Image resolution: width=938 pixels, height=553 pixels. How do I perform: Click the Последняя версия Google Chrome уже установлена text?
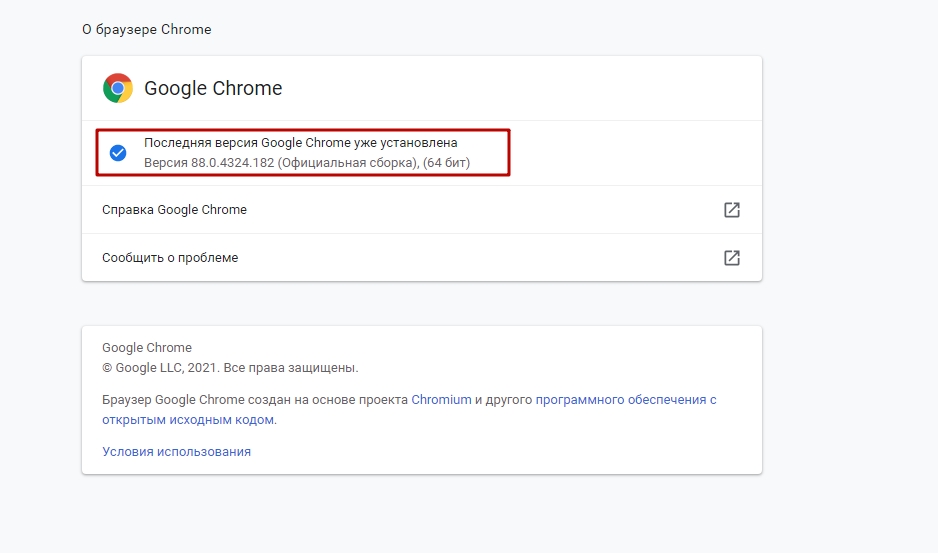pyautogui.click(x=300, y=143)
